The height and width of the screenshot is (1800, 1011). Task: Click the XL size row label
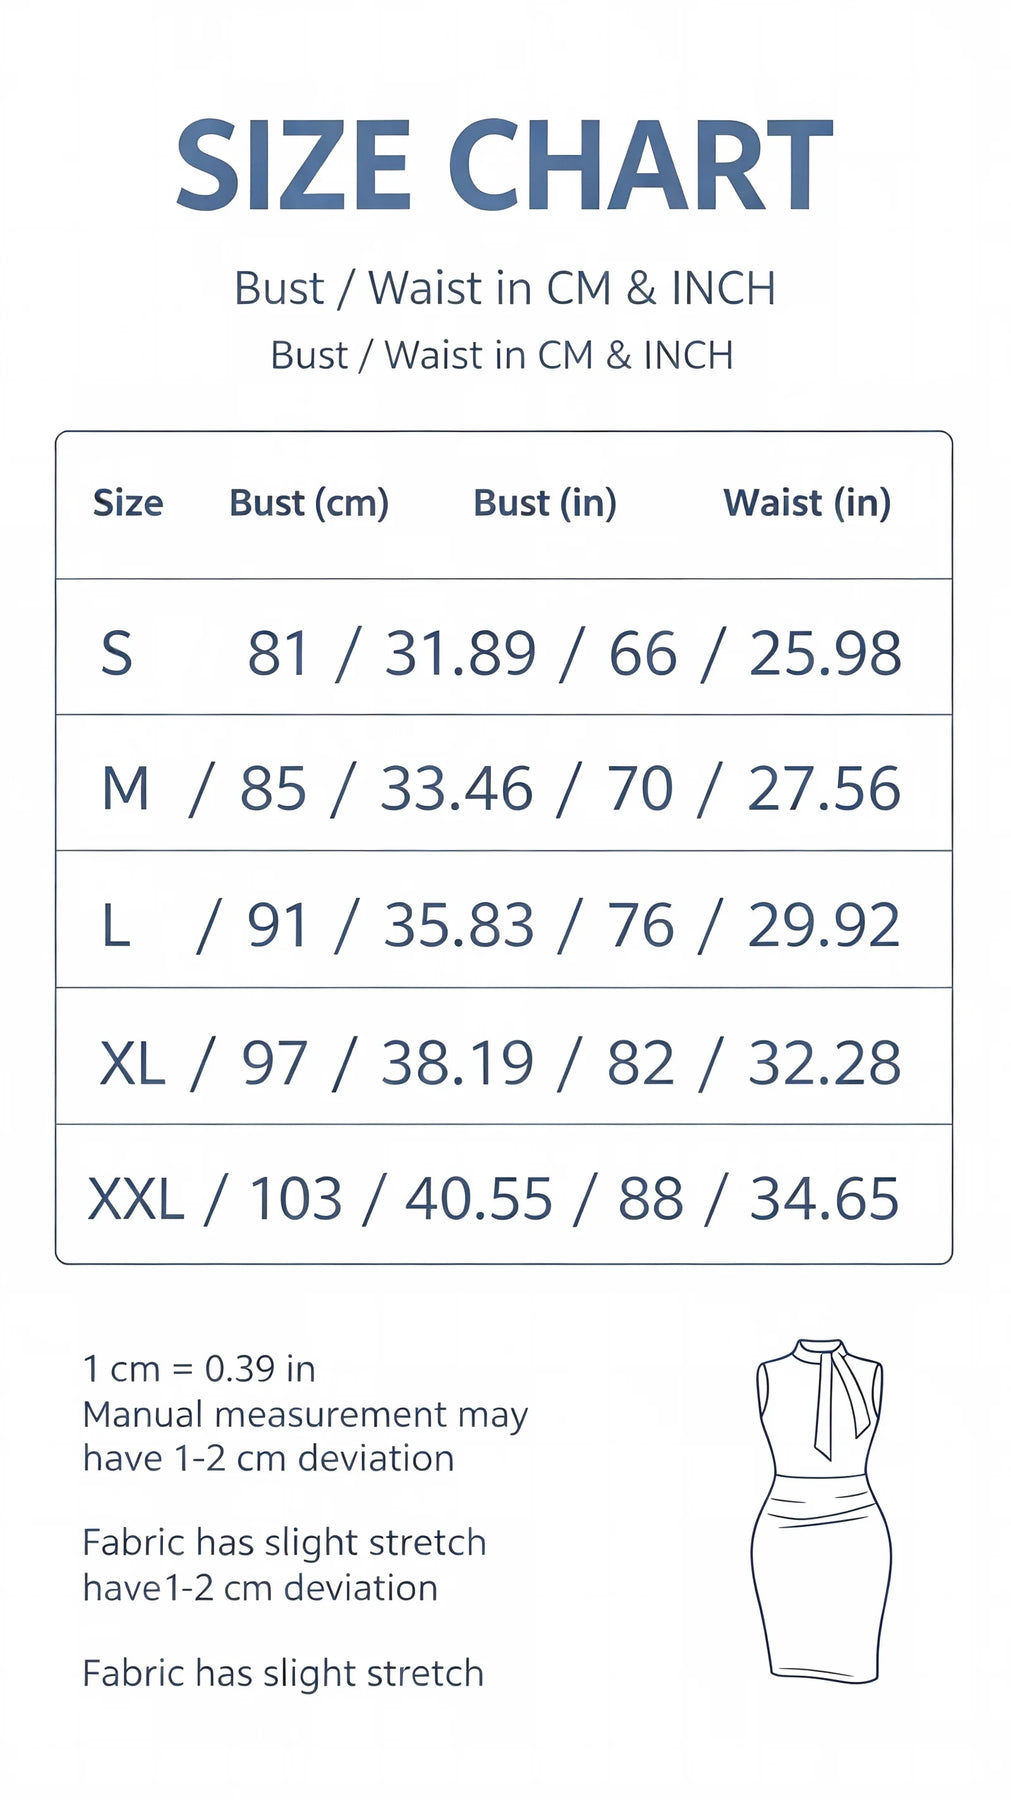click(132, 1062)
